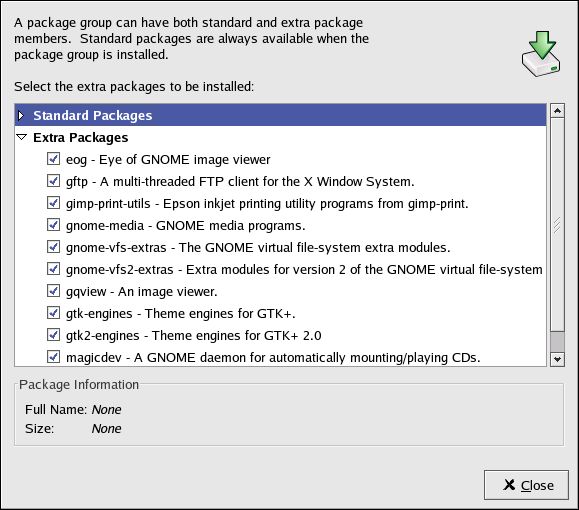Click the X icon on Close button
Screen dimensions: 579x510
pos(509,485)
